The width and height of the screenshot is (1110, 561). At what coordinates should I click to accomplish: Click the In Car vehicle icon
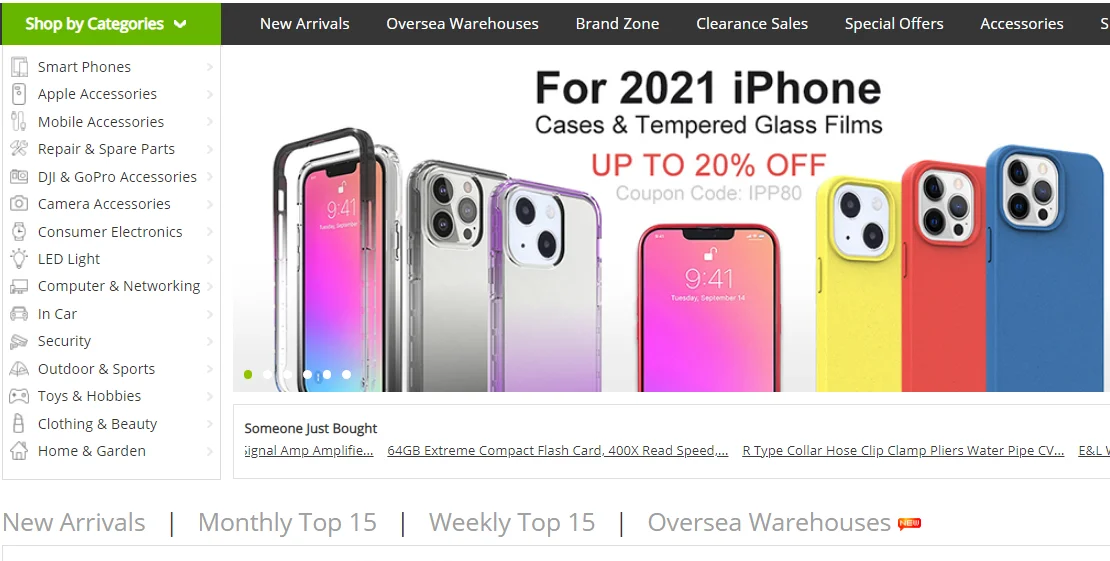tap(19, 314)
